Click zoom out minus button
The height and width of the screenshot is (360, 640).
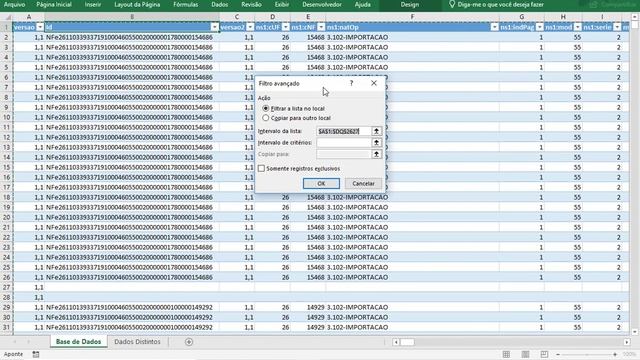click(558, 354)
